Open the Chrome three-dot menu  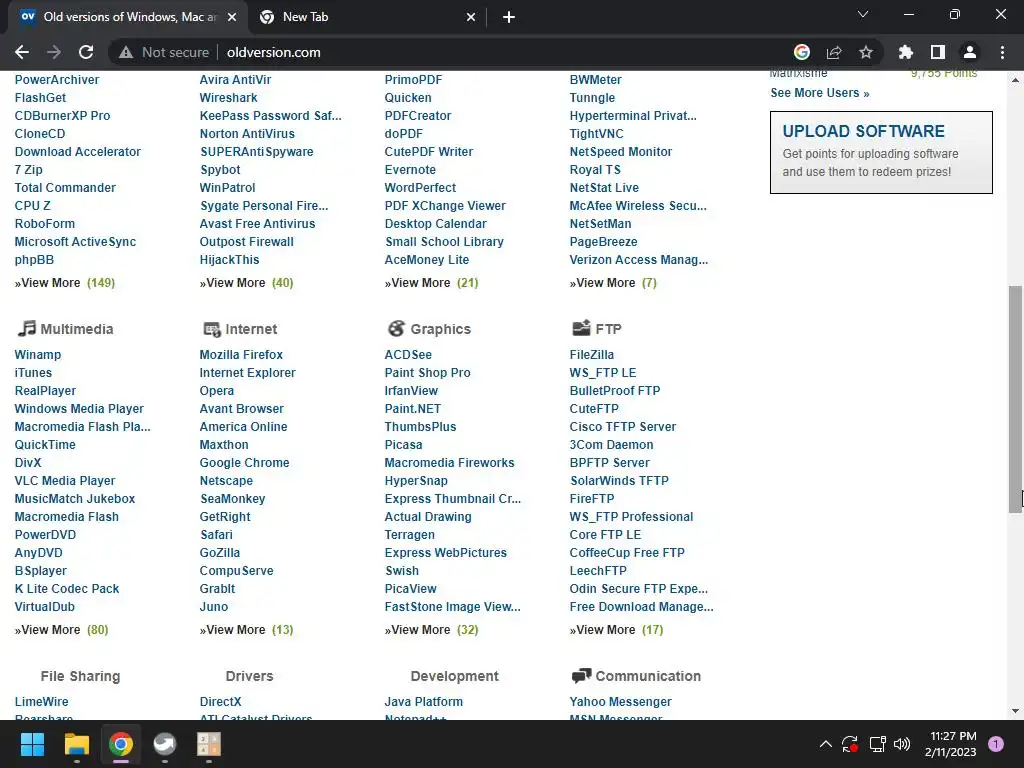coord(1002,52)
